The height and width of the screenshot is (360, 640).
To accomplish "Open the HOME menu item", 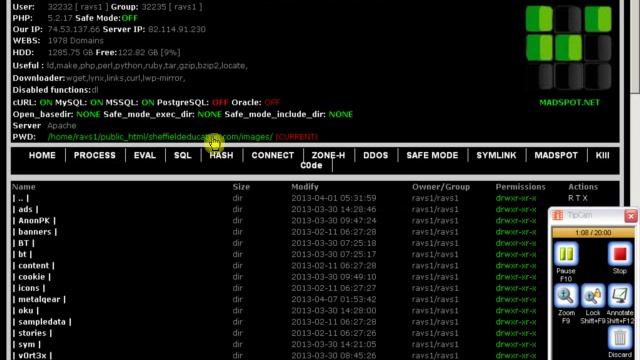I will (42, 155).
